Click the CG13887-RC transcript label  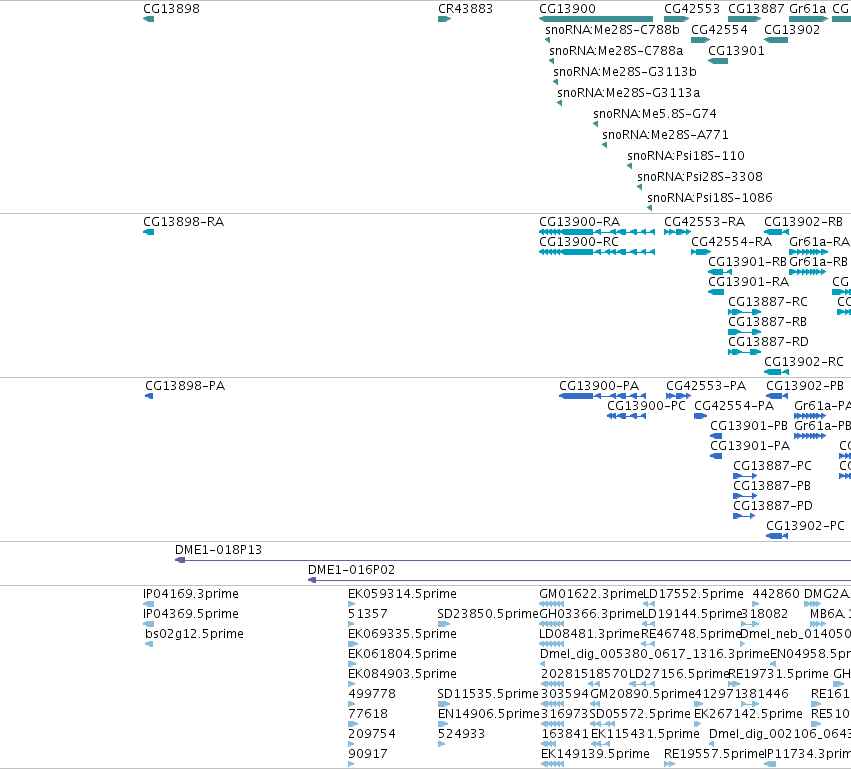tap(767, 302)
